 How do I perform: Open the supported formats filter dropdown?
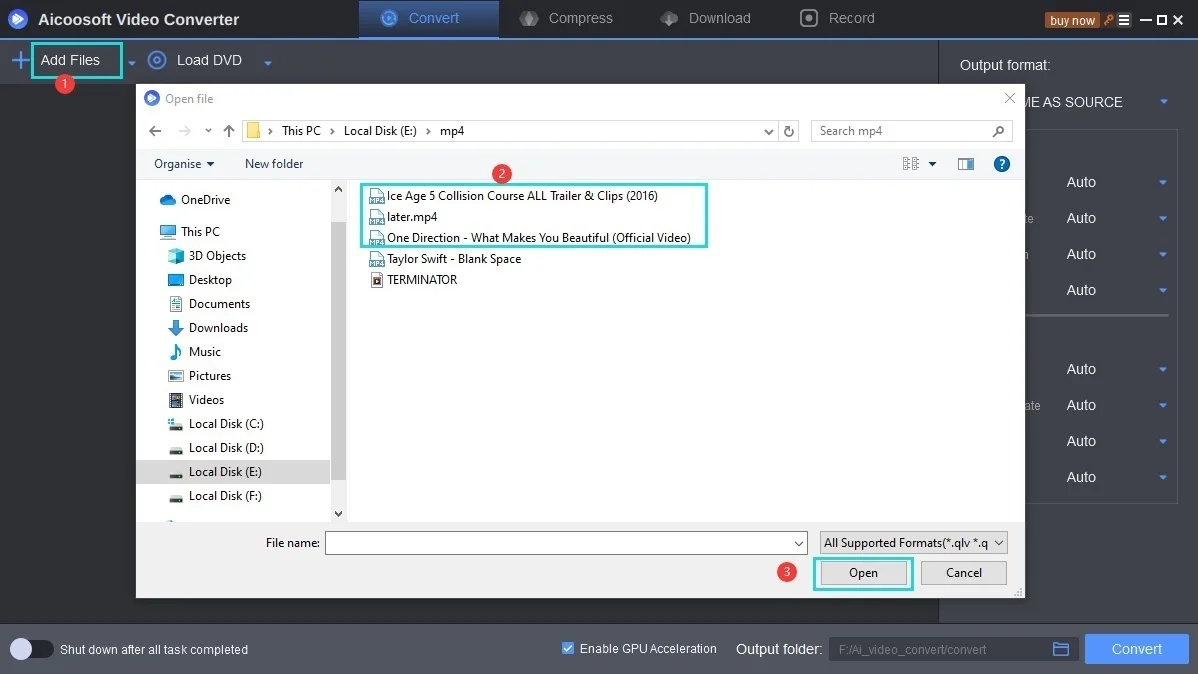tap(913, 543)
